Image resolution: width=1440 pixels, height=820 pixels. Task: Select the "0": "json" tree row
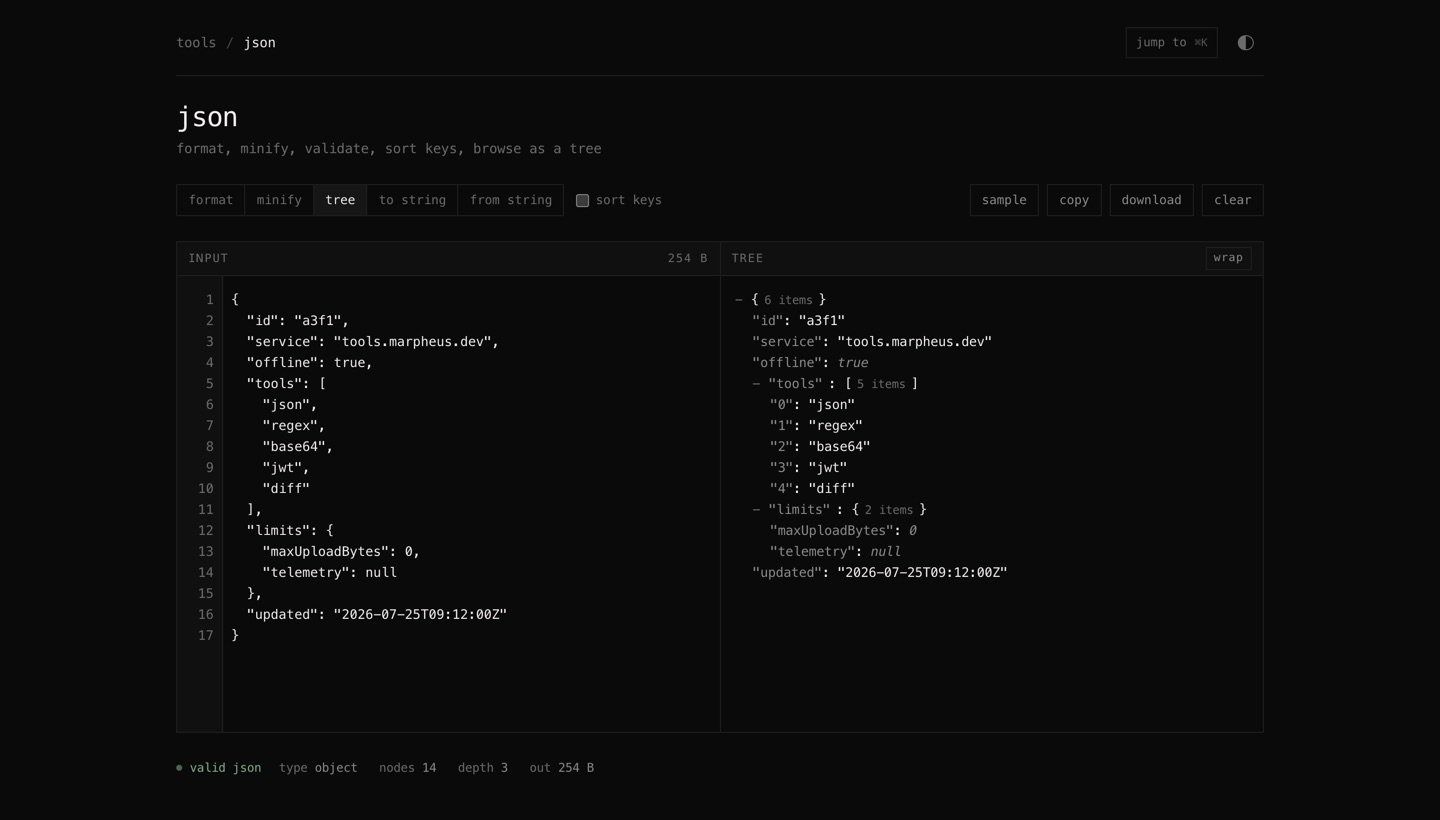click(x=812, y=405)
